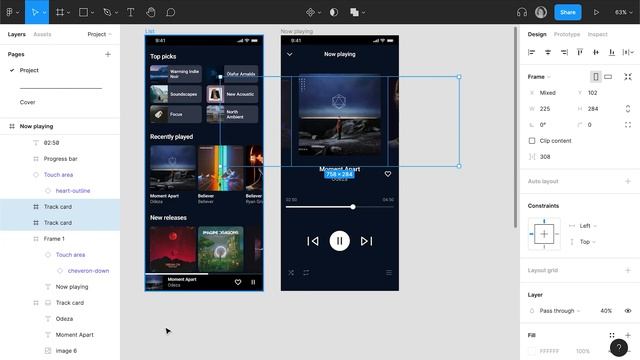The image size is (640, 360).
Task: Select the Pen tool
Action: pos(107,12)
